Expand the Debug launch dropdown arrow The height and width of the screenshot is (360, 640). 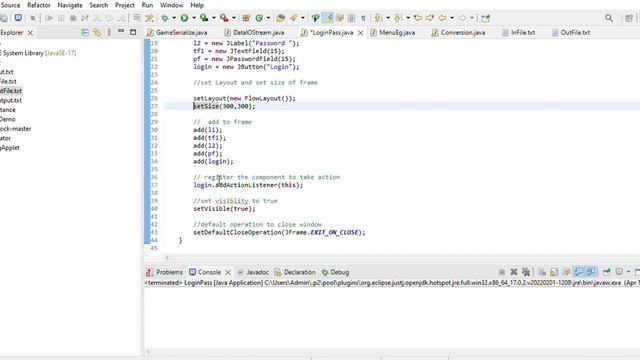(x=174, y=18)
